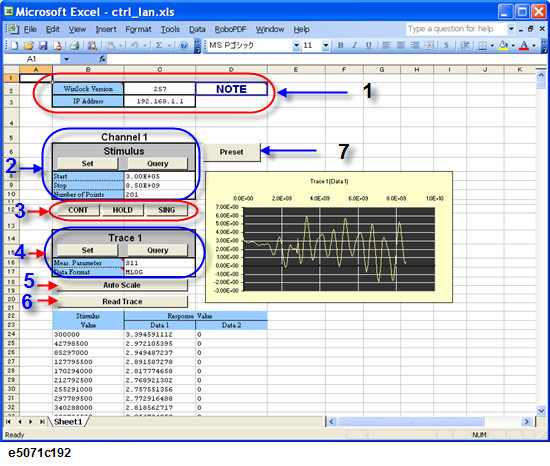550x466 pixels.
Task: Click the IP Address cell 192.168.1.1
Action: coord(160,101)
